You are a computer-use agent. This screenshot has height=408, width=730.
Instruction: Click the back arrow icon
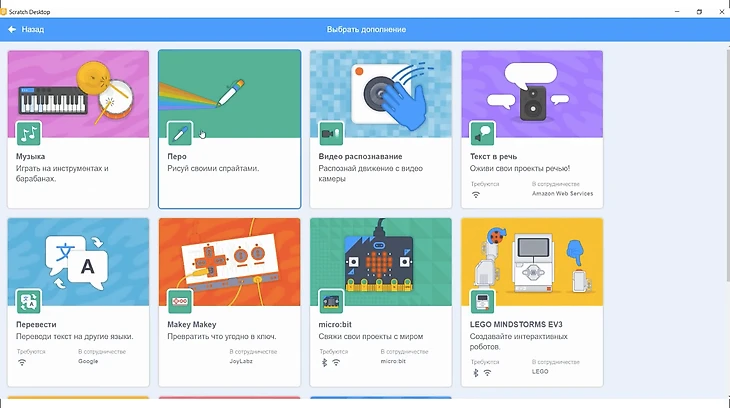[x=12, y=29]
